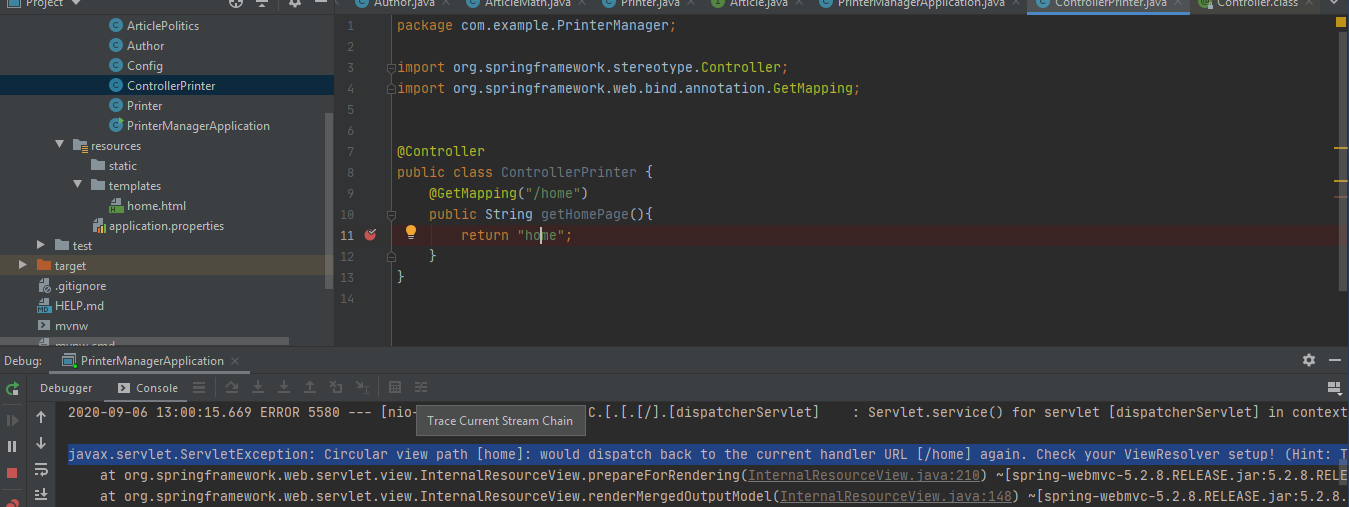Click the Step Out icon
Viewport: 1349px width, 507px height.
click(310, 388)
